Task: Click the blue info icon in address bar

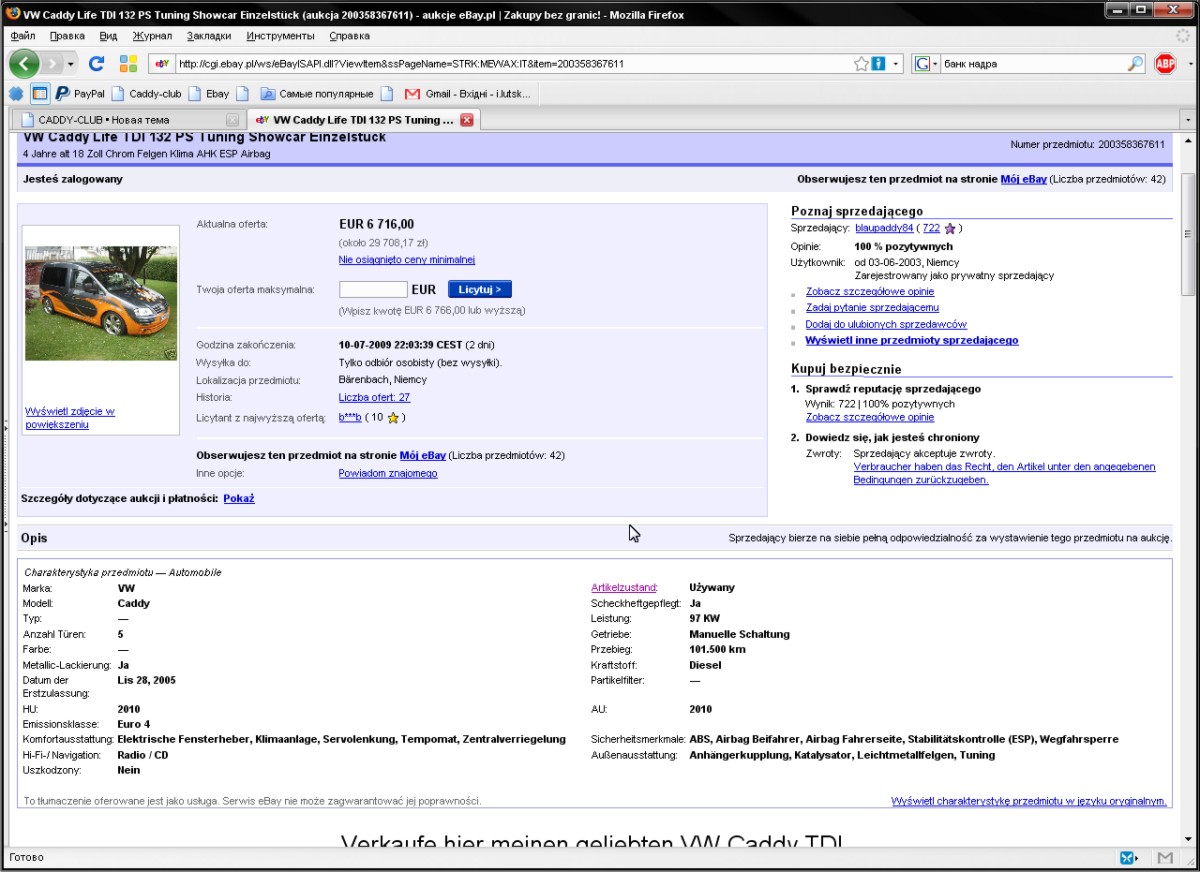Action: [x=878, y=63]
